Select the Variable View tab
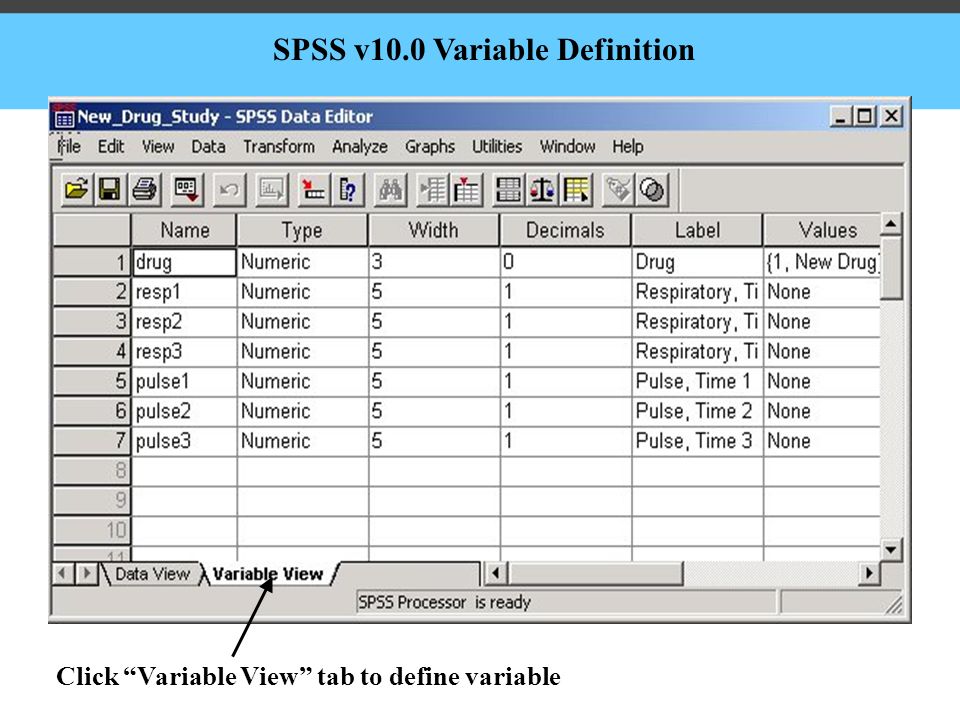The width and height of the screenshot is (960, 720). (x=268, y=574)
